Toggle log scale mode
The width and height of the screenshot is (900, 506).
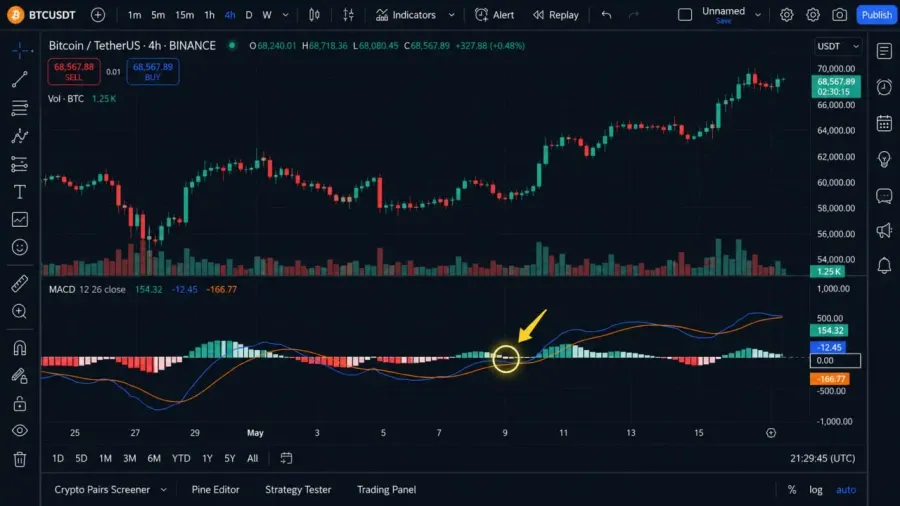(x=816, y=490)
